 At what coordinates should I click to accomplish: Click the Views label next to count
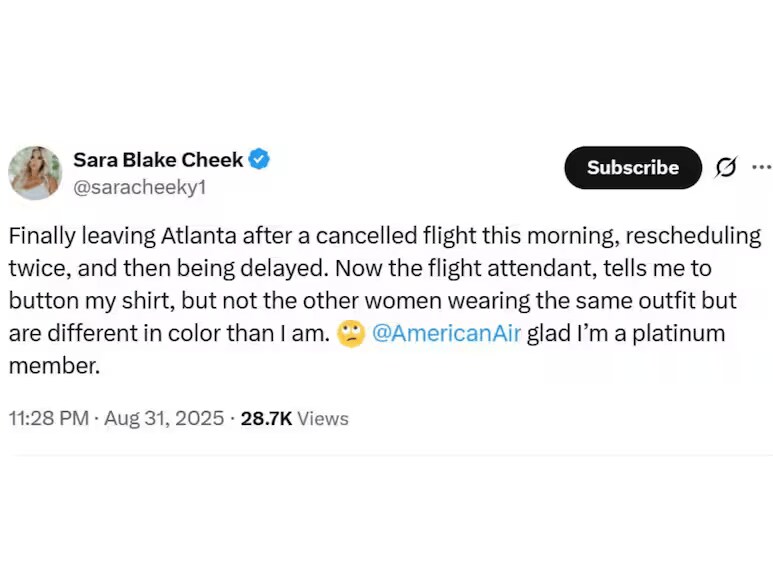323,419
